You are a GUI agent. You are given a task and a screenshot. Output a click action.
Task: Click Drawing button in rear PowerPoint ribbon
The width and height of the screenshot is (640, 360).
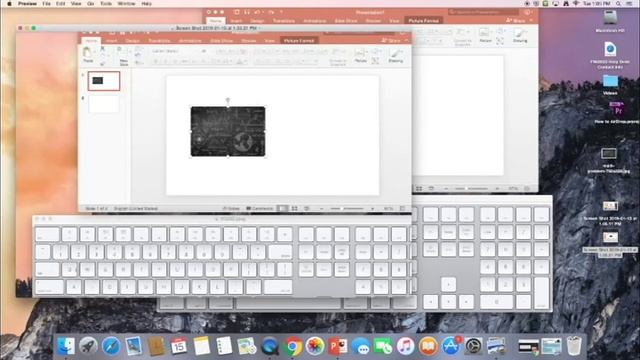pyautogui.click(x=520, y=36)
